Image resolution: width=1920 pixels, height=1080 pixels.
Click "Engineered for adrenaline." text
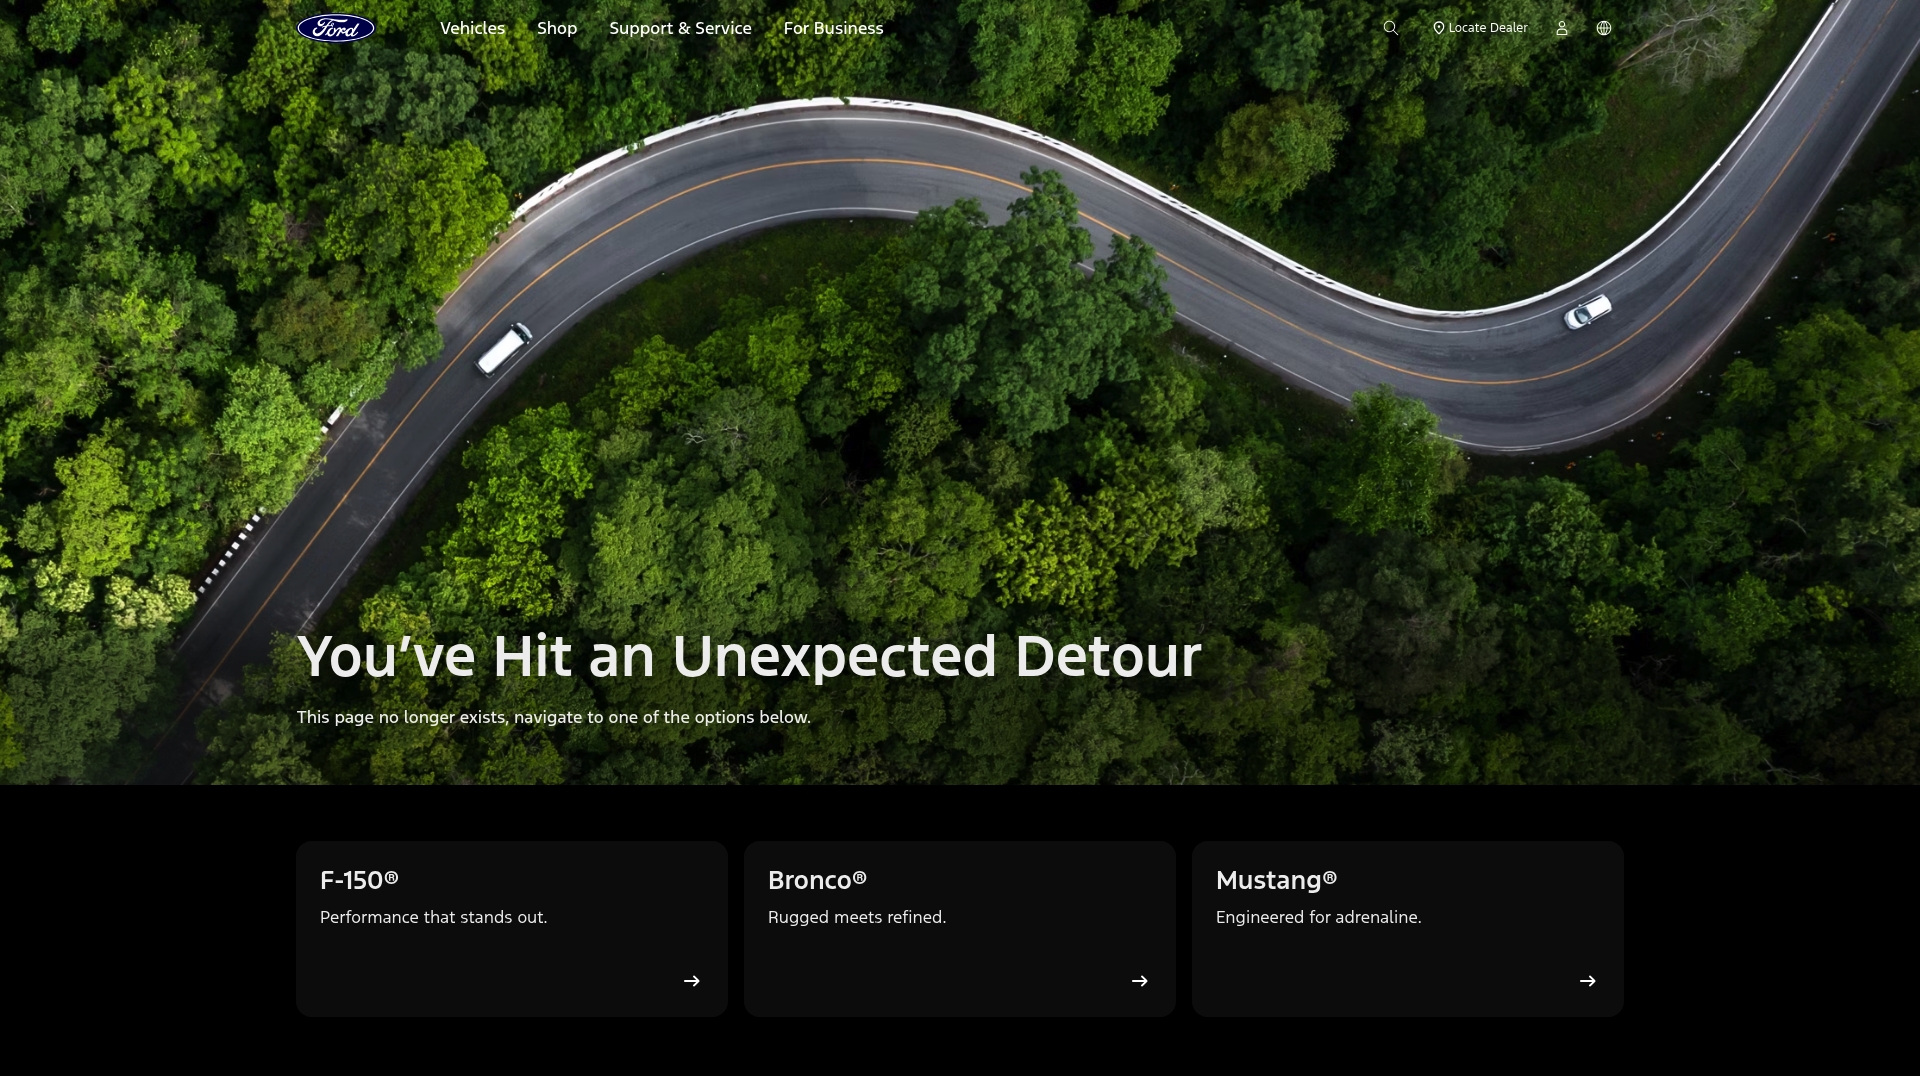tap(1319, 917)
